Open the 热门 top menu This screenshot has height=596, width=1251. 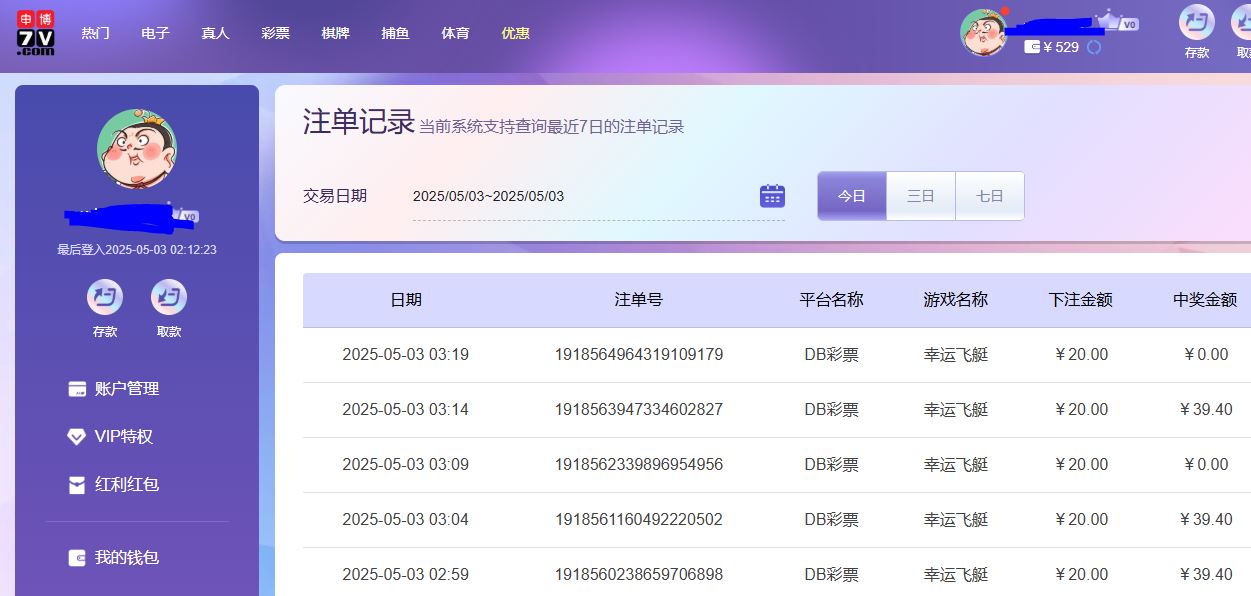[96, 33]
